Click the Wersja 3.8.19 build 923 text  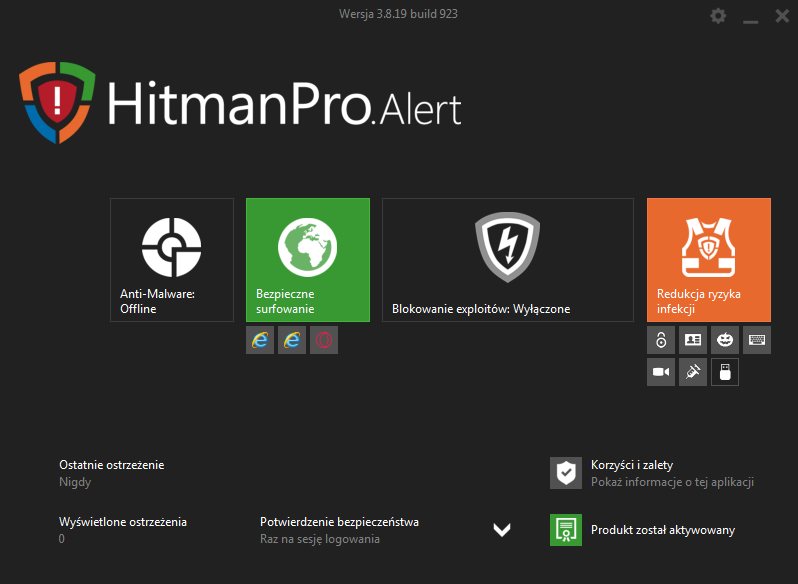tap(398, 14)
